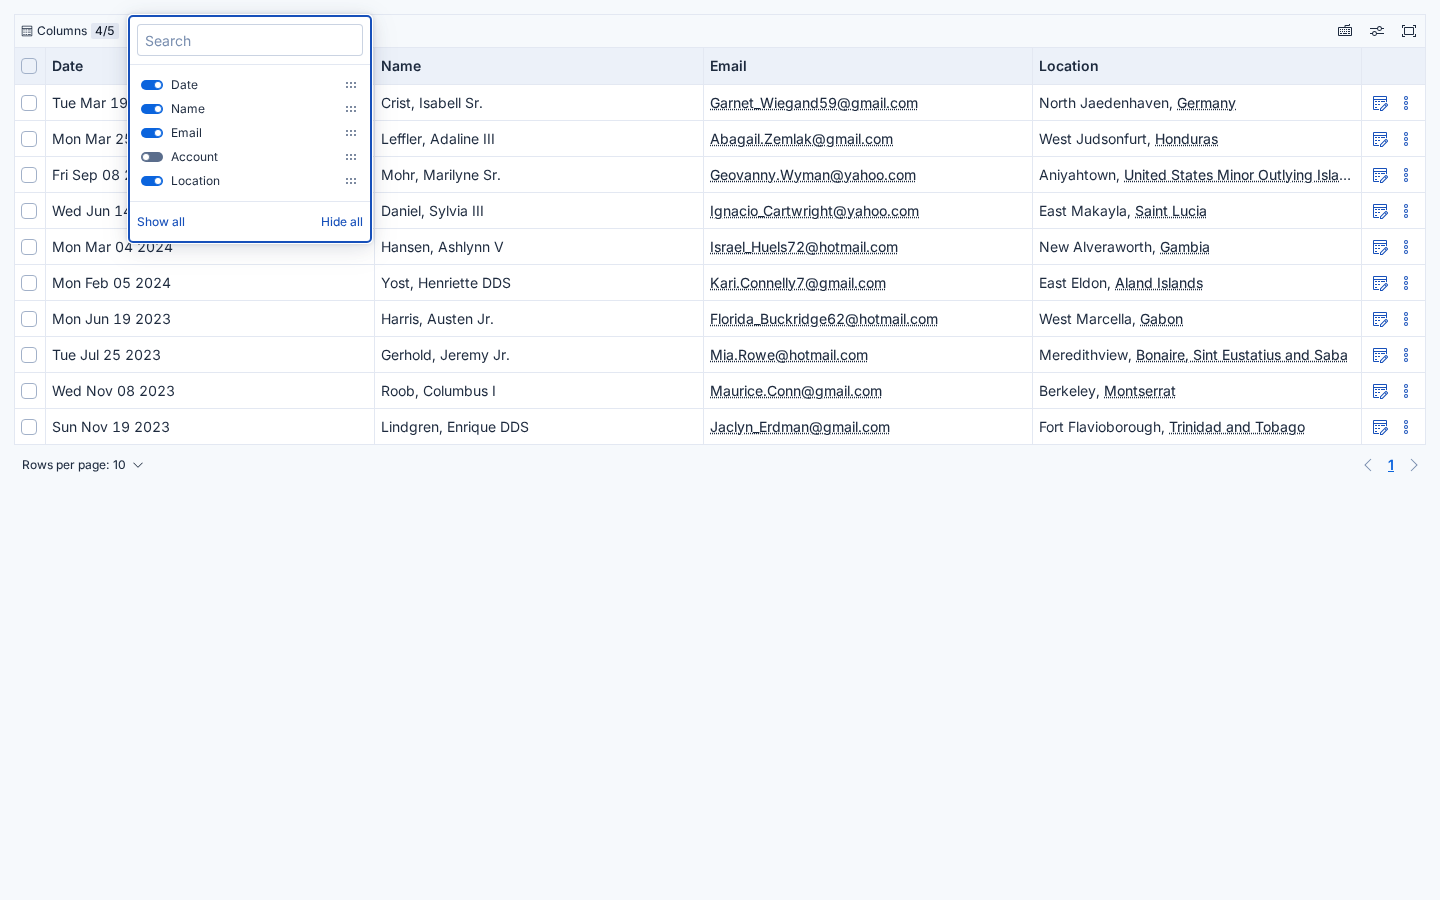Select the Harris, Austen Jr. row checkbox
The width and height of the screenshot is (1440, 900).
[x=29, y=319]
